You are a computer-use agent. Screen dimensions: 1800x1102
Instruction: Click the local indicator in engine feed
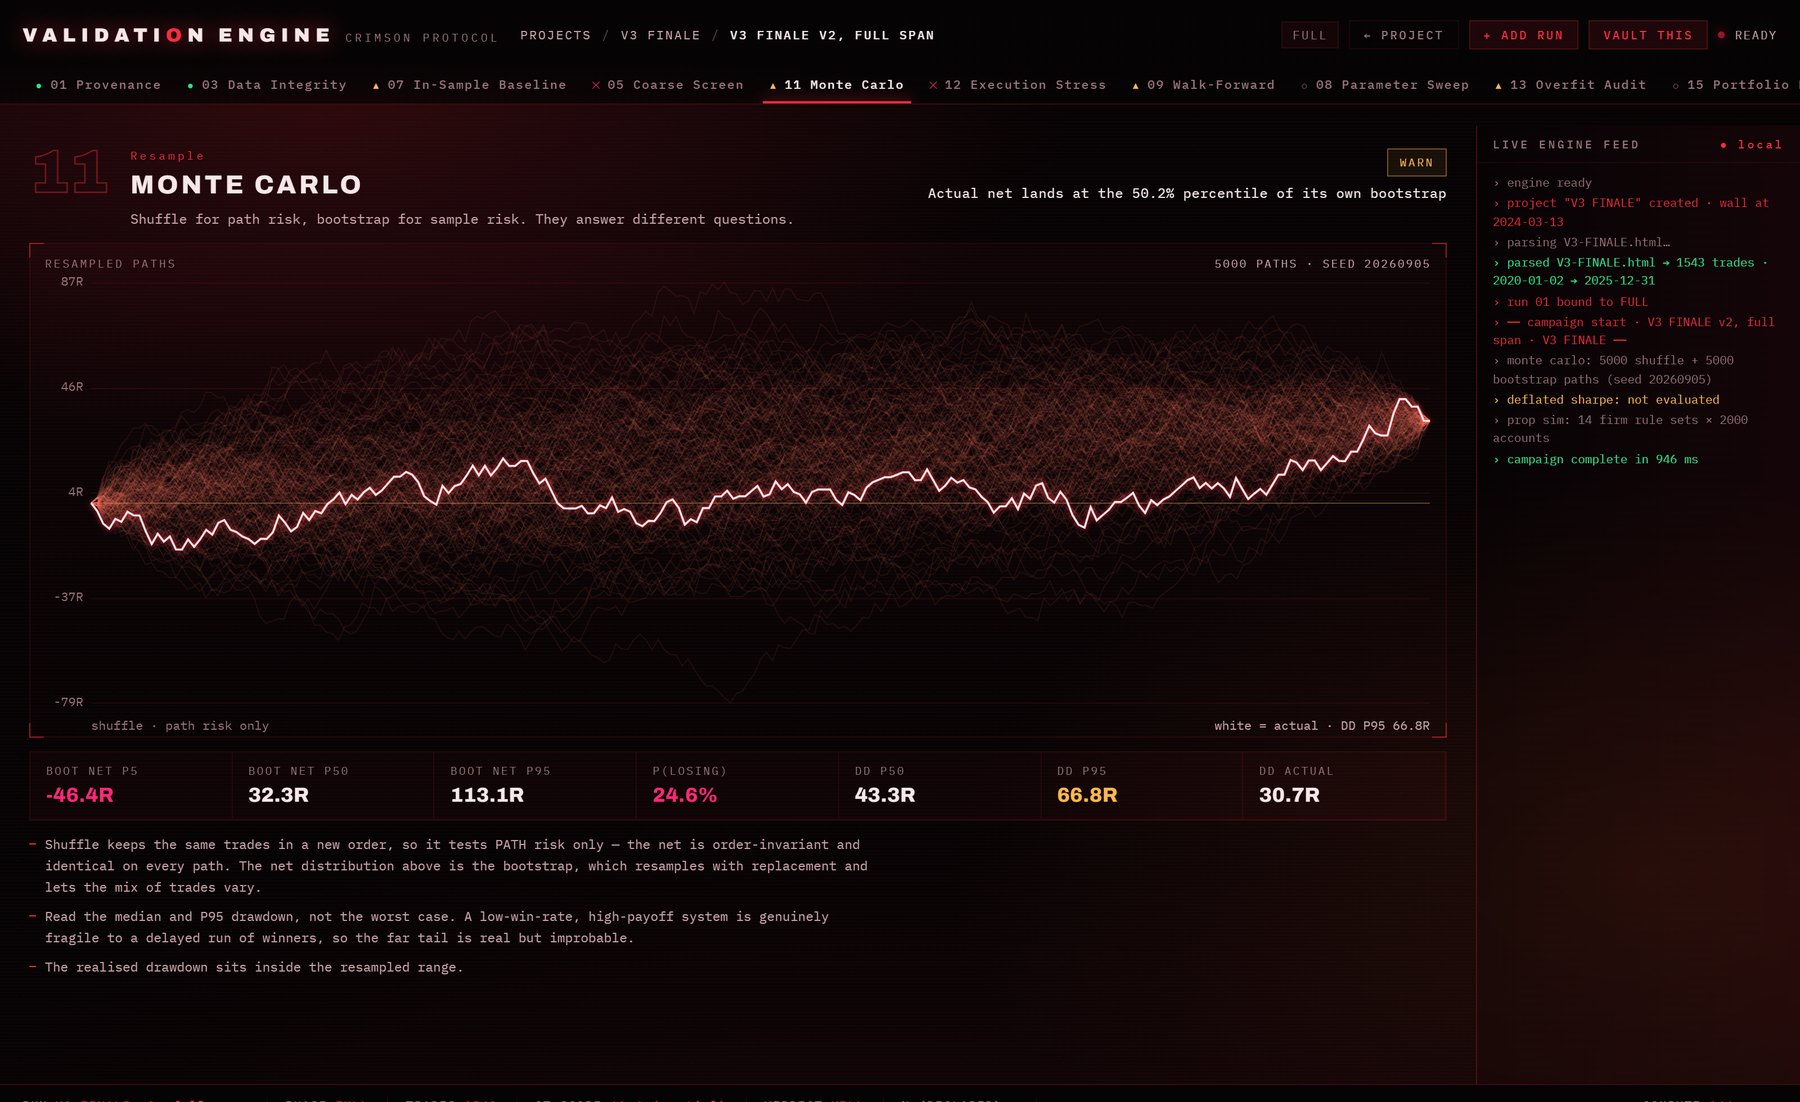point(1751,145)
